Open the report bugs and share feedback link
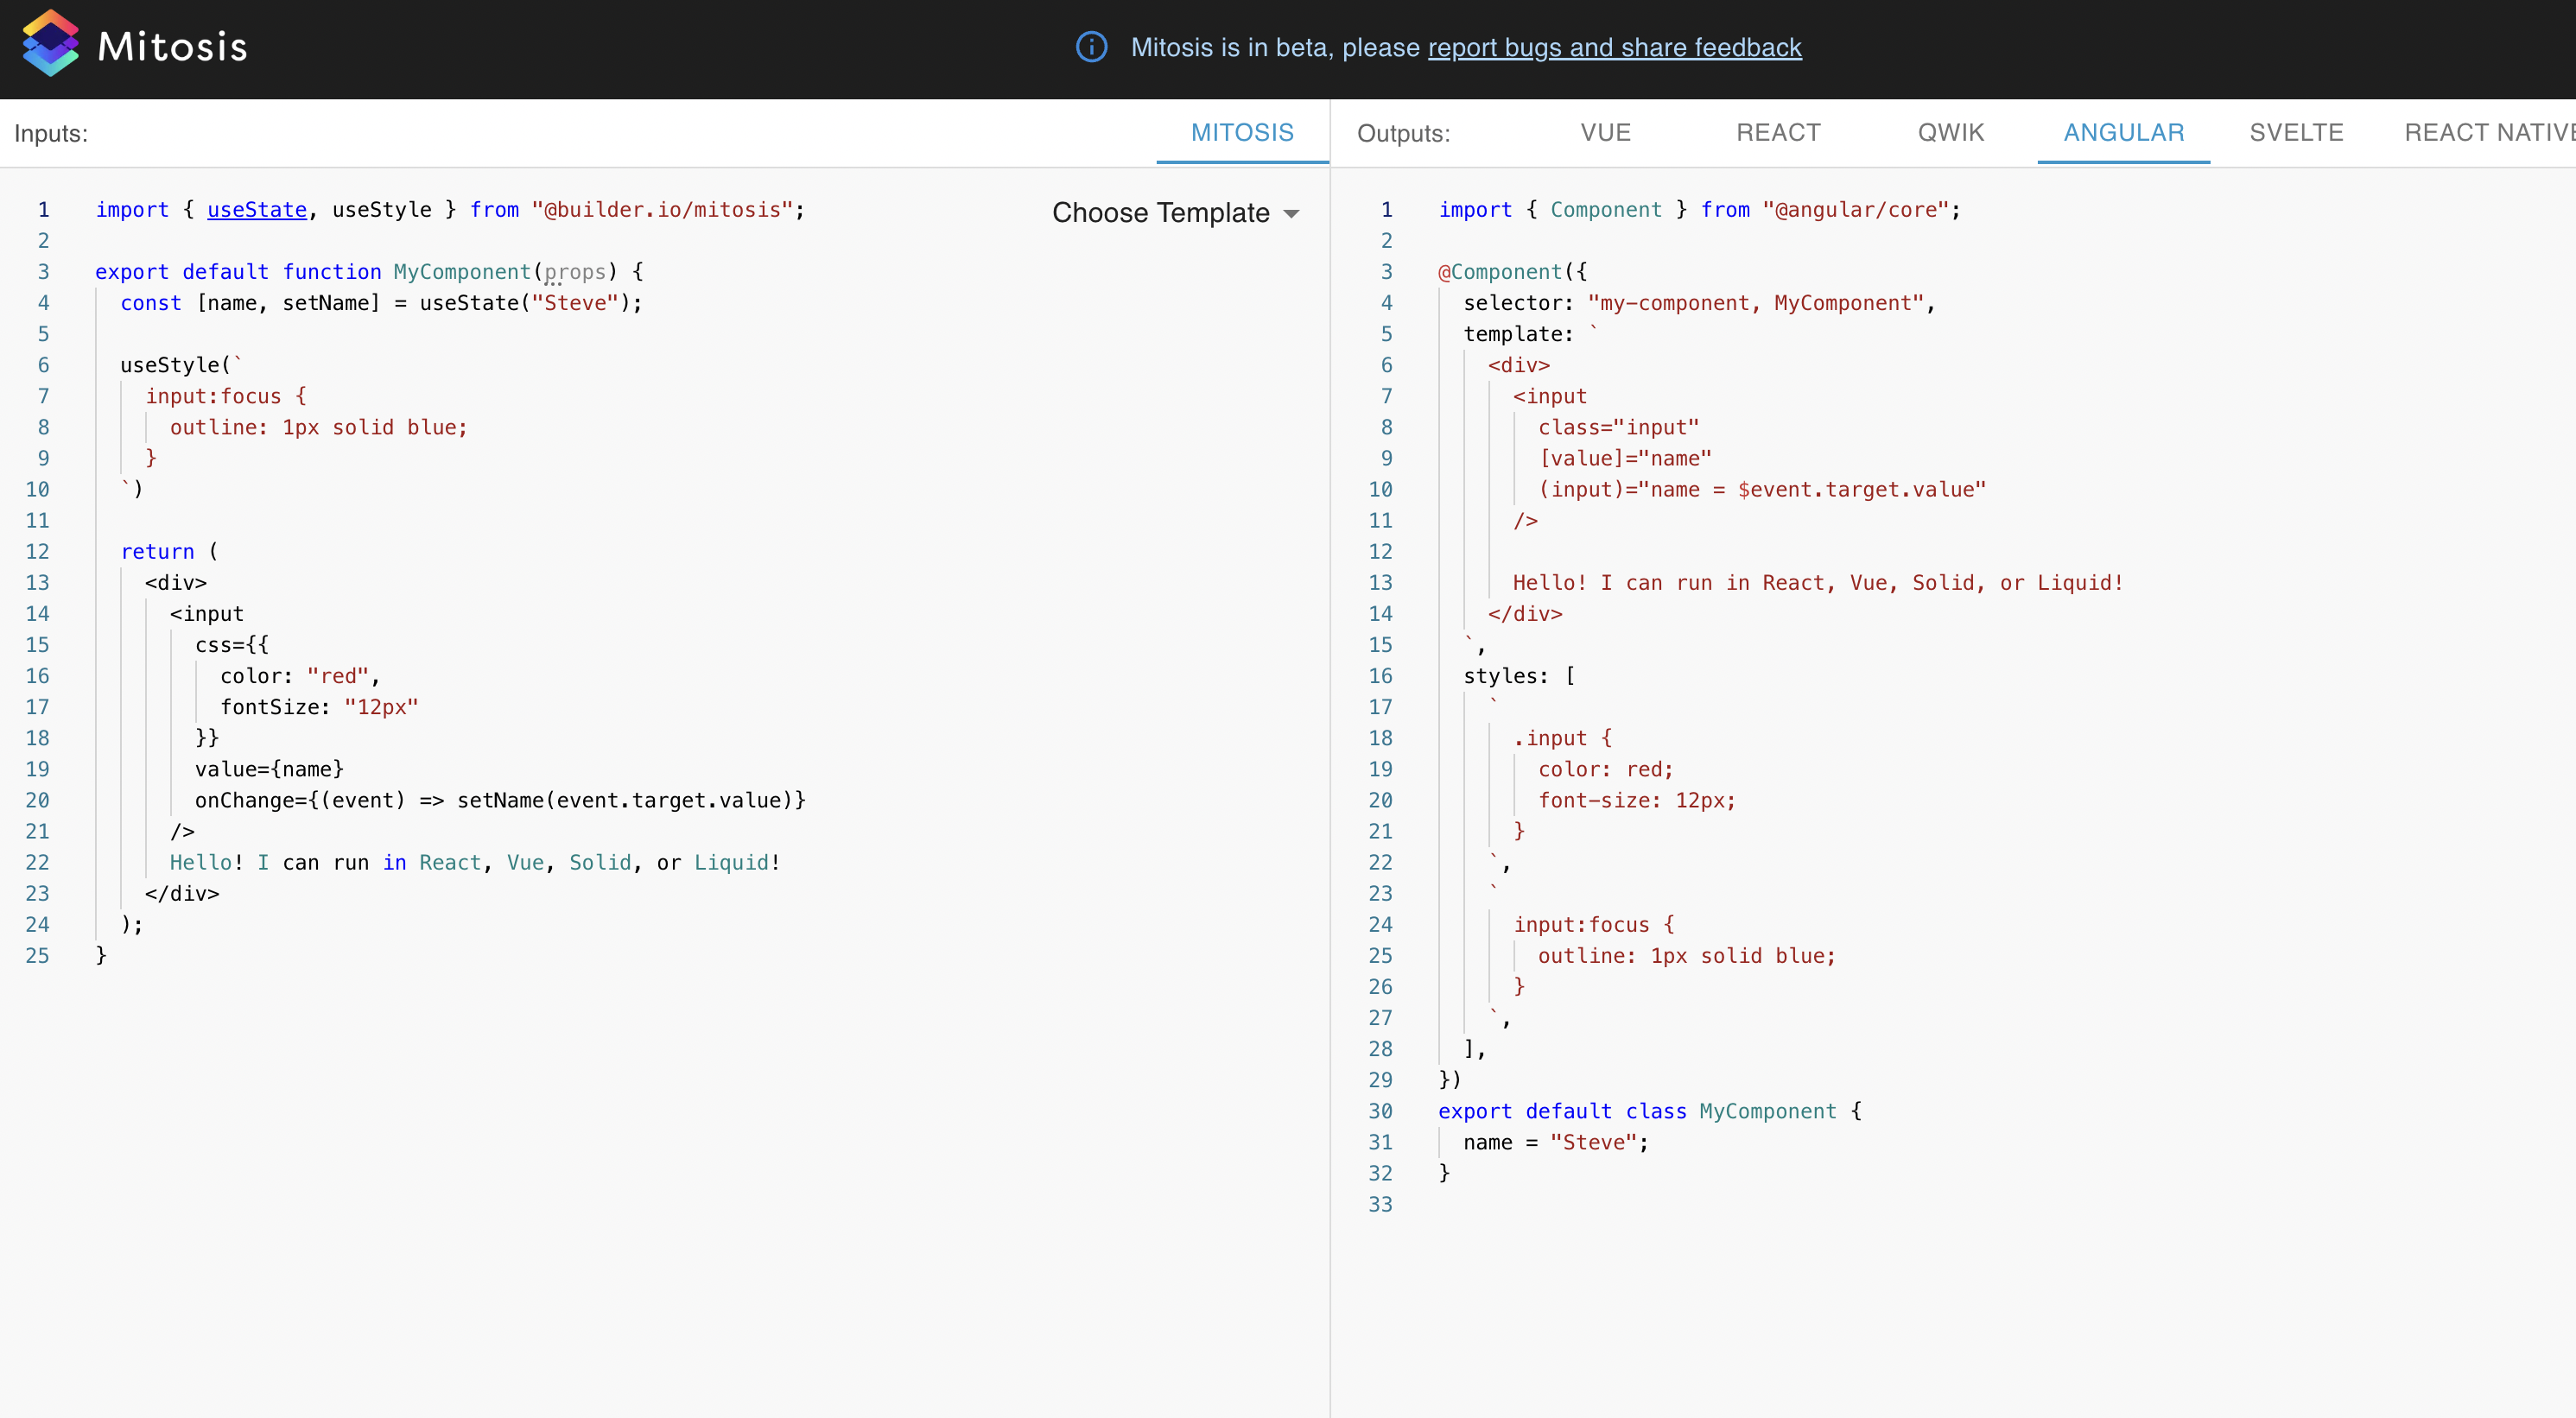The height and width of the screenshot is (1418, 2576). pos(1614,47)
